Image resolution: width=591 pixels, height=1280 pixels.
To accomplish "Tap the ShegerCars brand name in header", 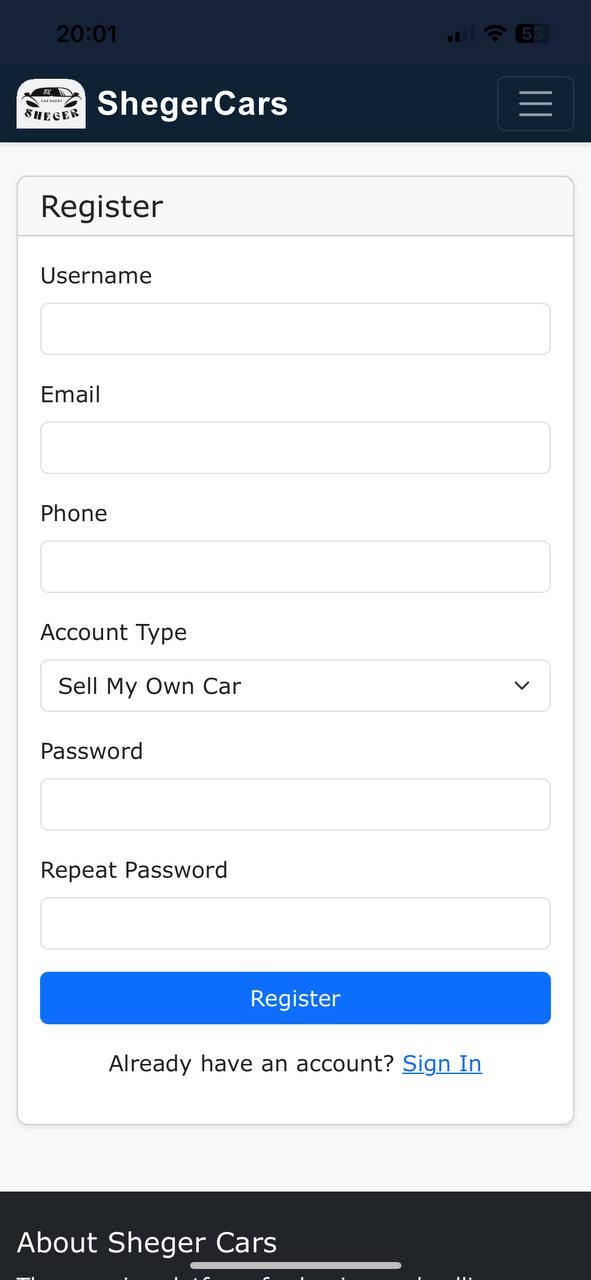I will 191,103.
